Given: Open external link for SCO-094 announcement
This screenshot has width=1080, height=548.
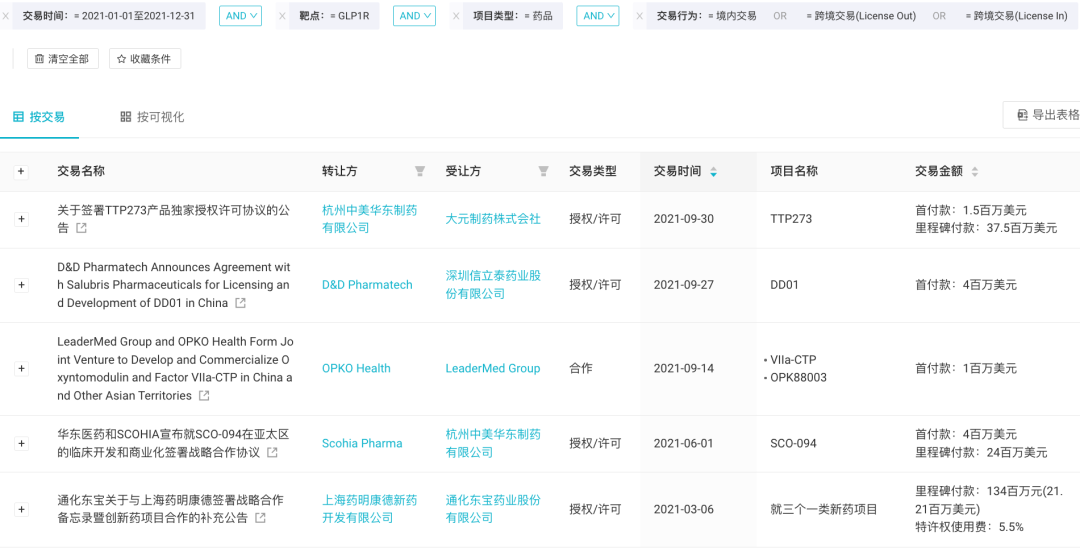Looking at the screenshot, I should 273,452.
